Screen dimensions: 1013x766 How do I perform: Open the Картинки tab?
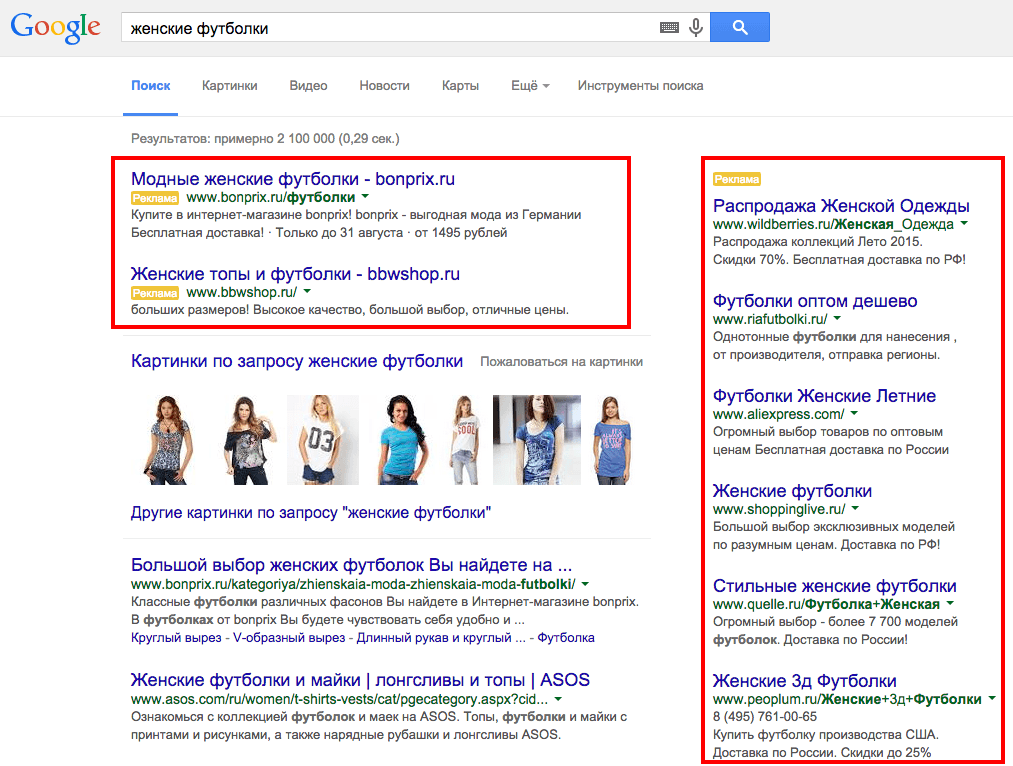click(x=229, y=85)
